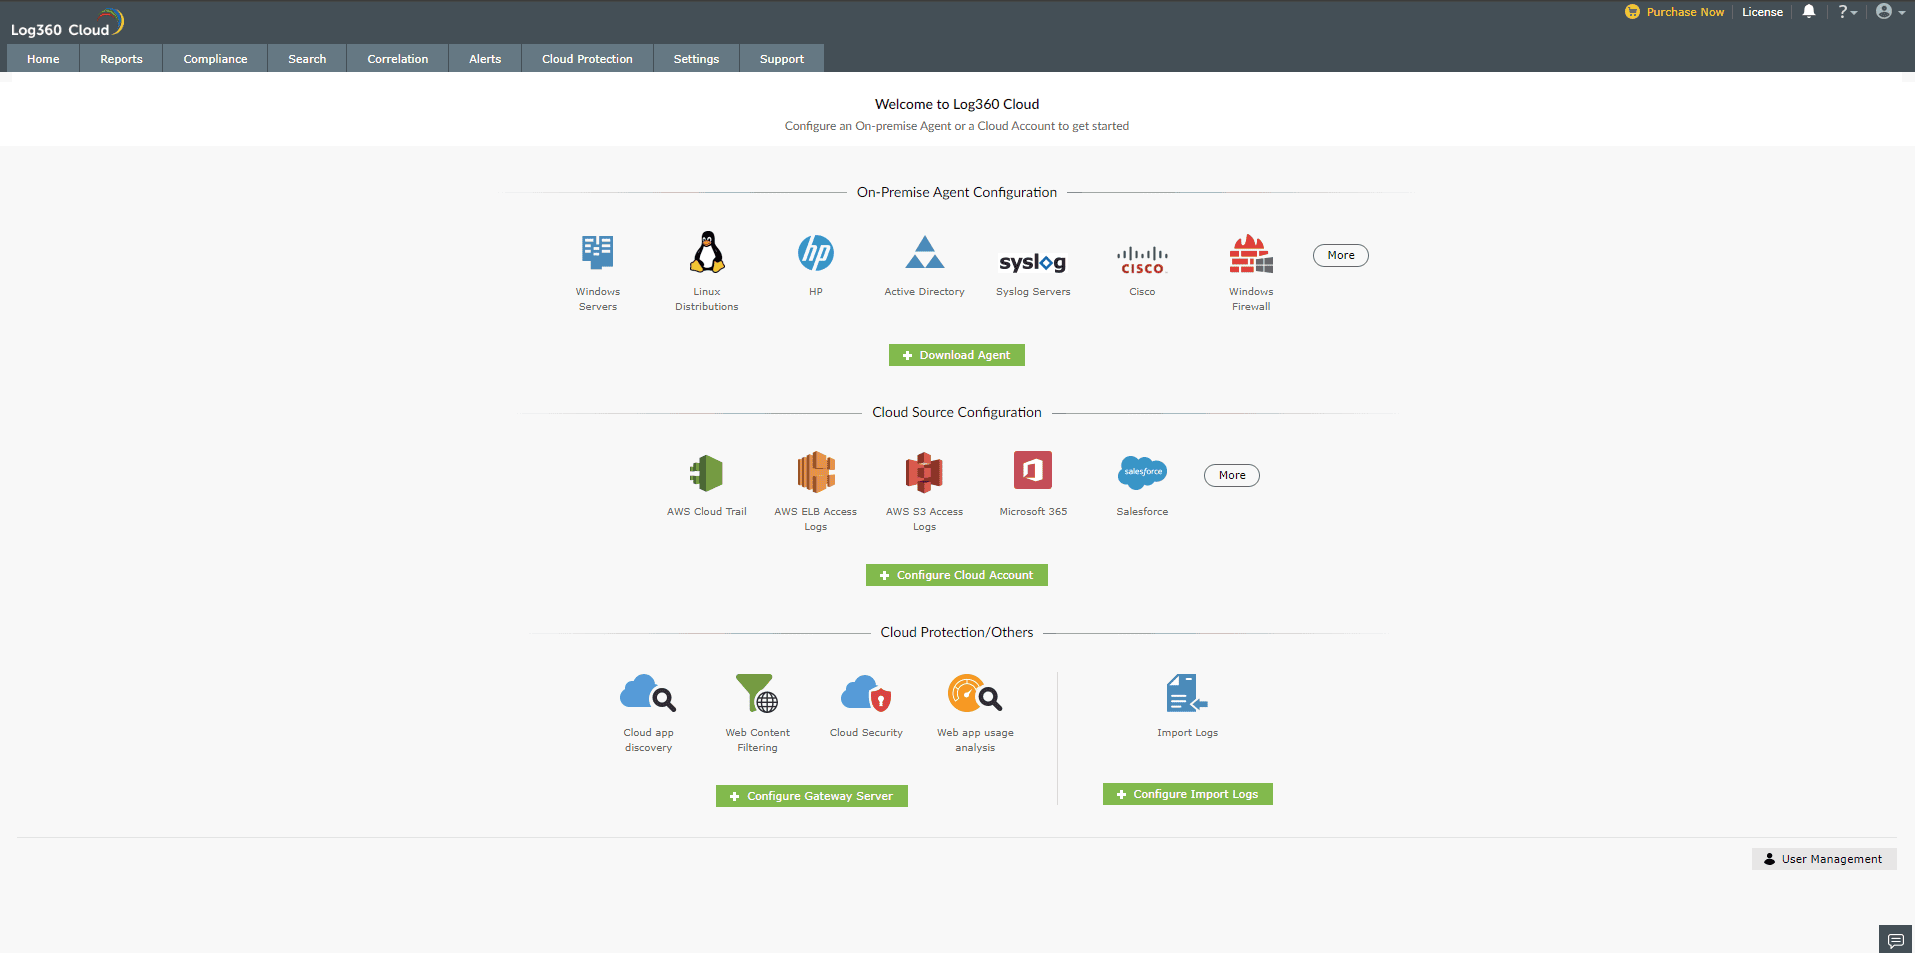
Task: Click the AWS ELB Access Logs icon
Action: [x=816, y=472]
